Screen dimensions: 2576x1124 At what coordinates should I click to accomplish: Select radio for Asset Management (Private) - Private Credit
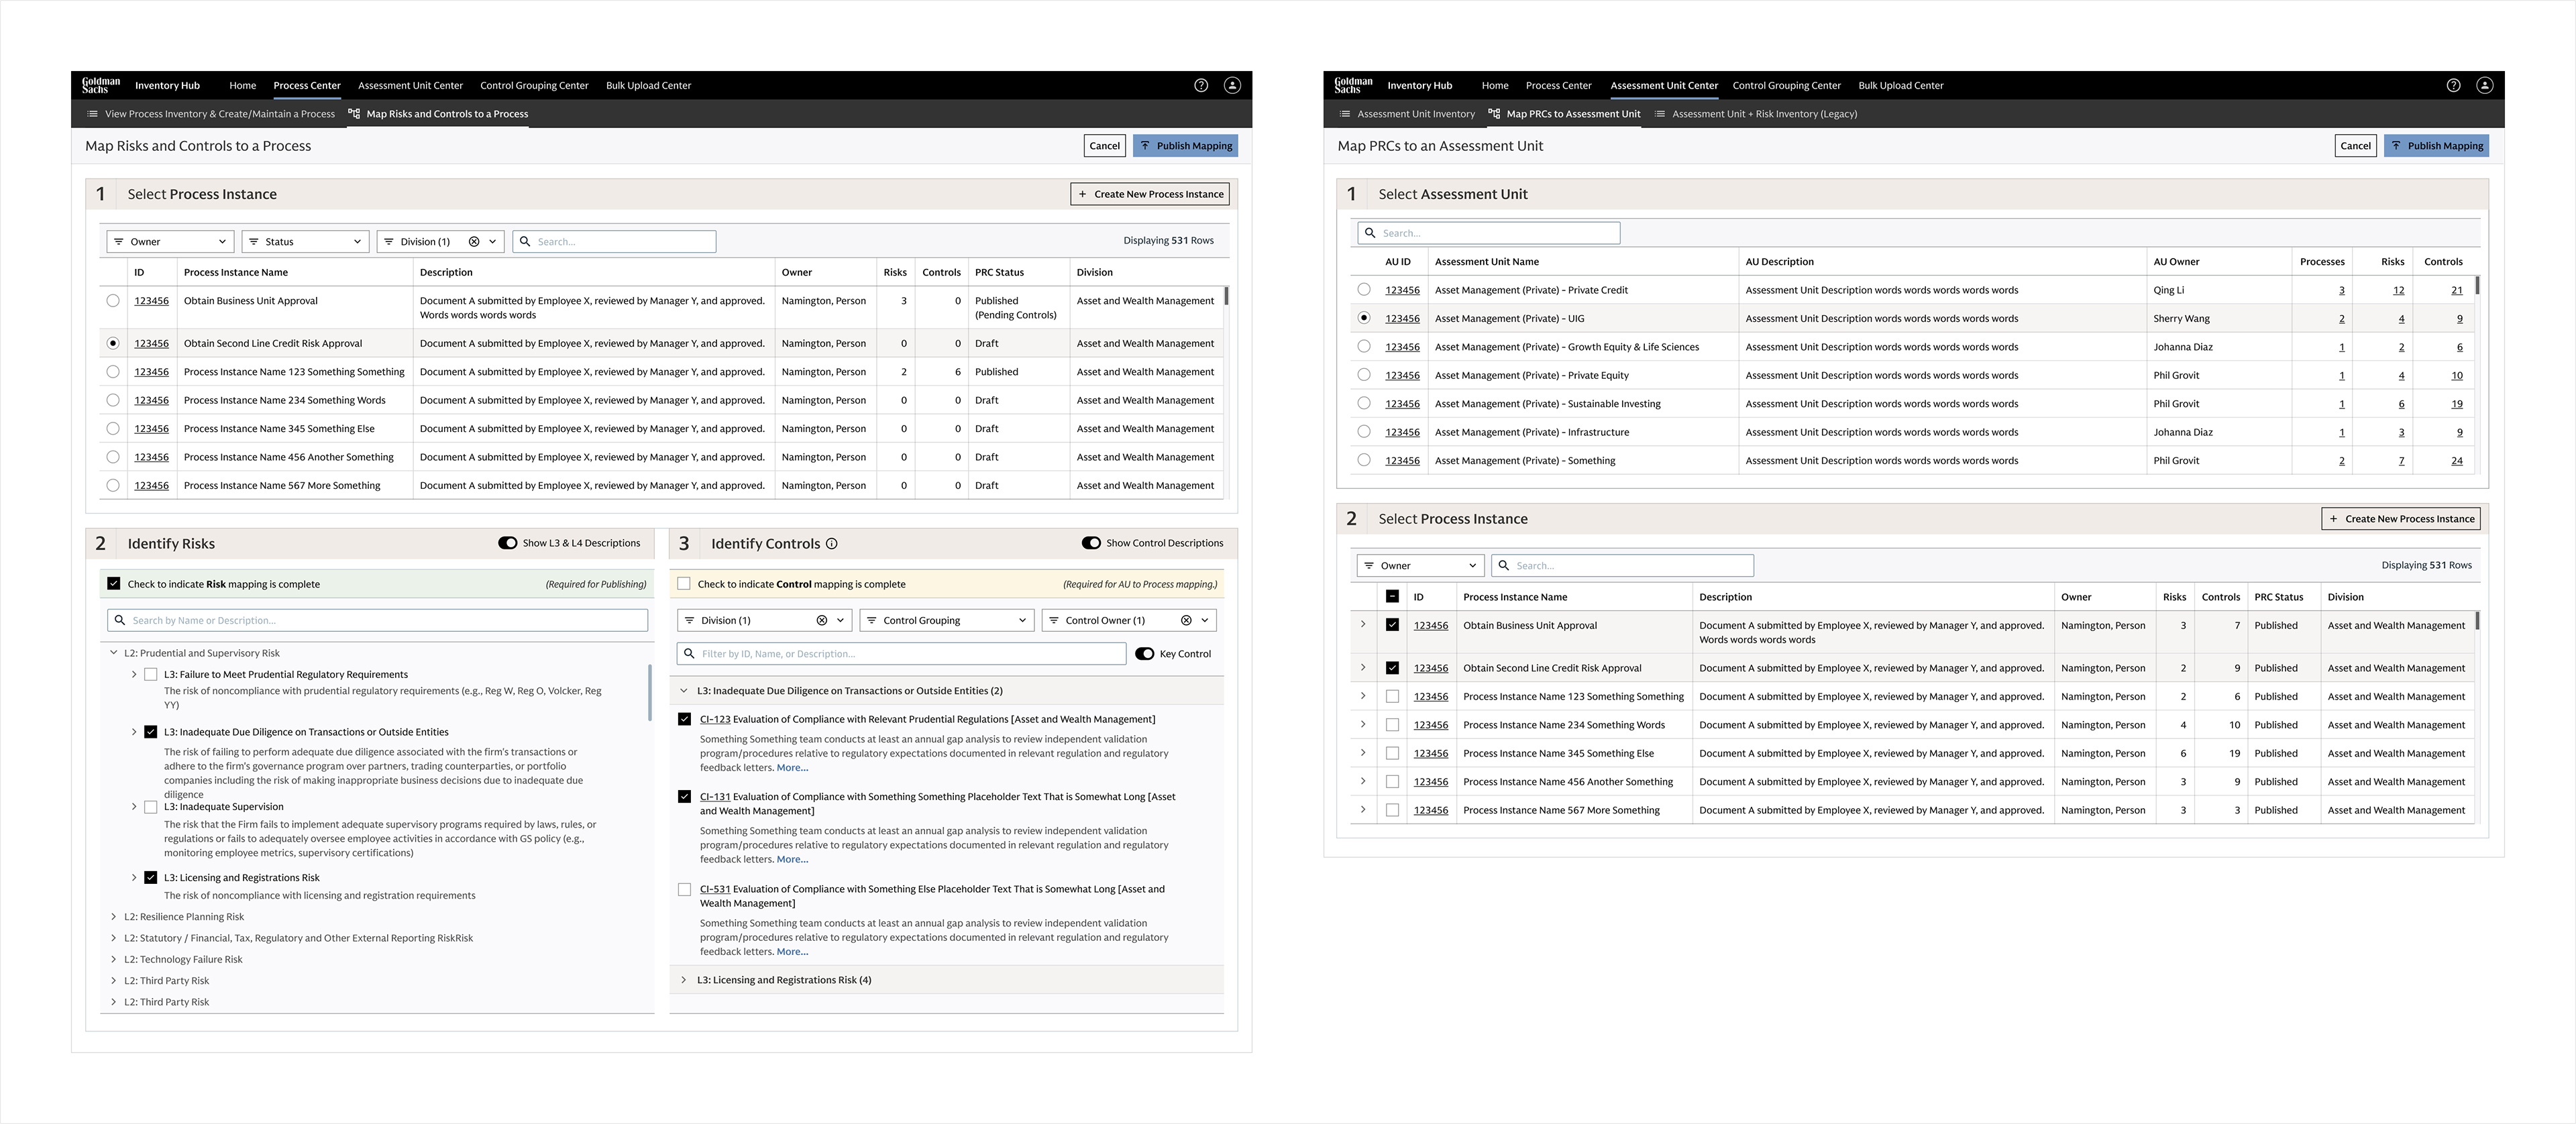click(1364, 290)
